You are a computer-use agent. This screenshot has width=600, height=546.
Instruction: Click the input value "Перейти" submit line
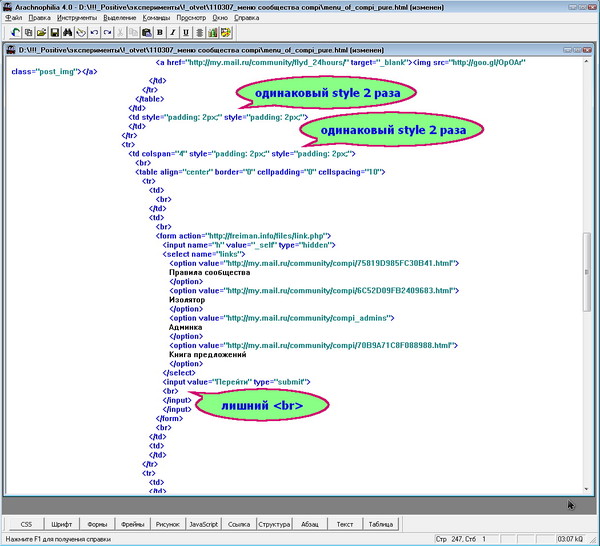pyautogui.click(x=236, y=382)
